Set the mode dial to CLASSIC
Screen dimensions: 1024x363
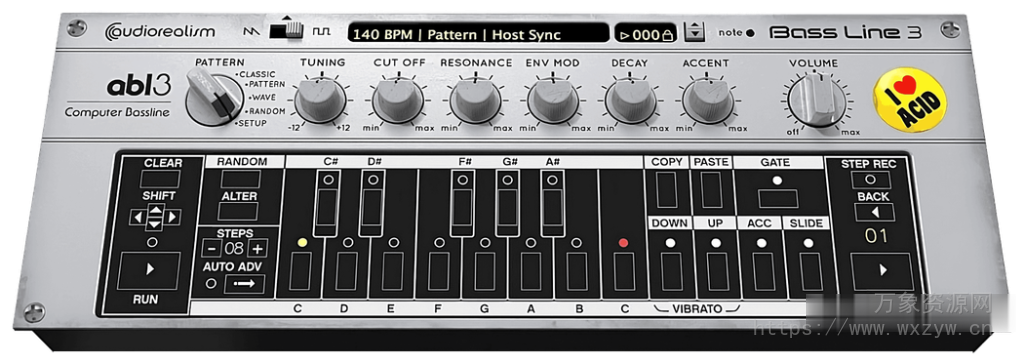(x=258, y=74)
